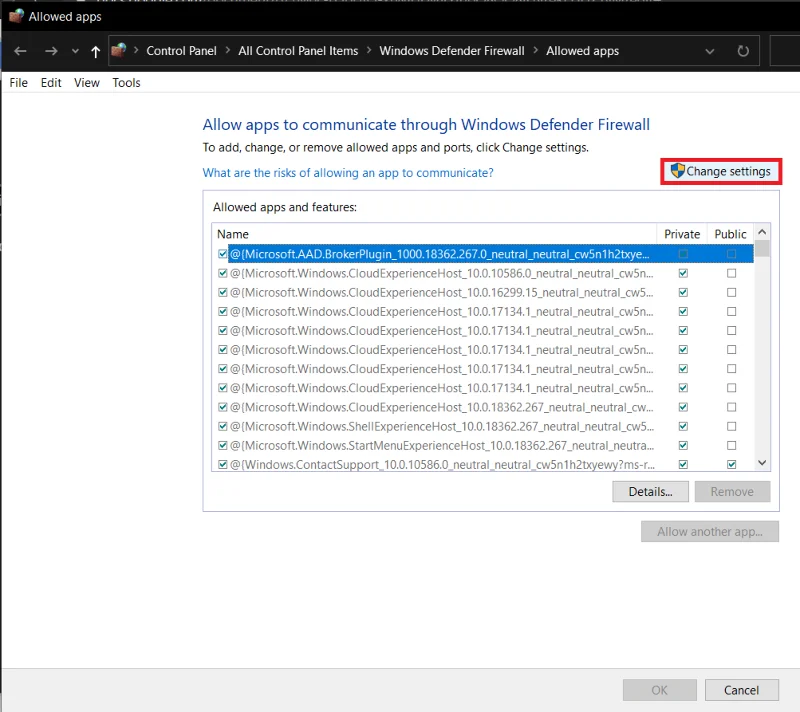Refresh the Allowed apps page

coord(743,51)
